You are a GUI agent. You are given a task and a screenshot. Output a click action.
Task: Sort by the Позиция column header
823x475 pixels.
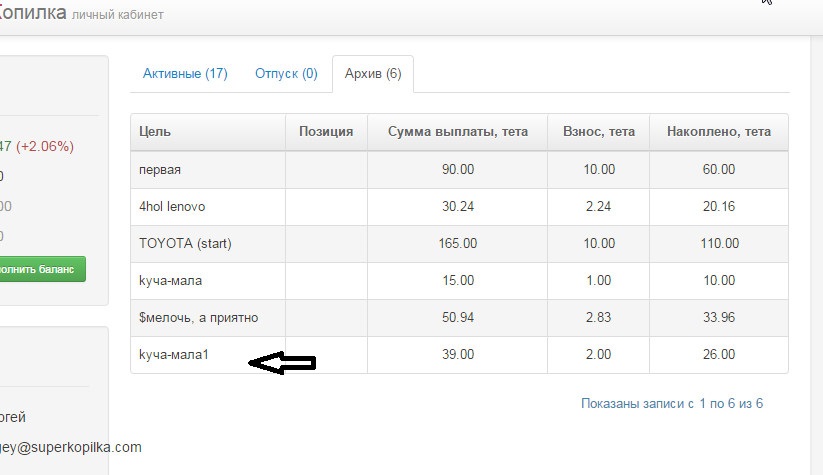click(326, 131)
